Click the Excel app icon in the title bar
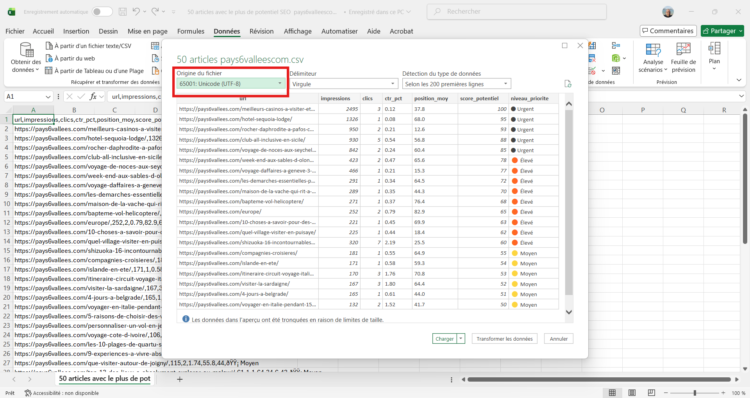This screenshot has height=398, width=750. [11, 12]
